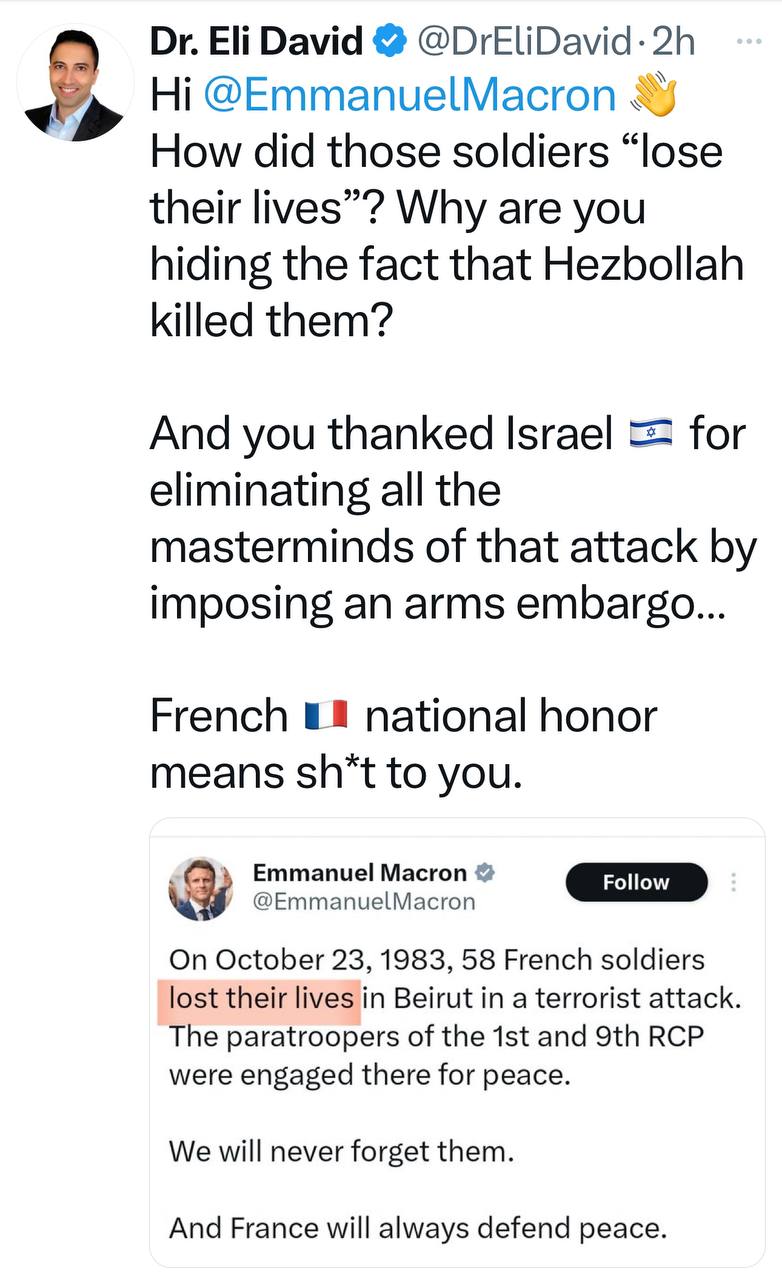The image size is (782, 1280).
Task: Click the "We will never forget them." line
Action: click(x=341, y=1151)
